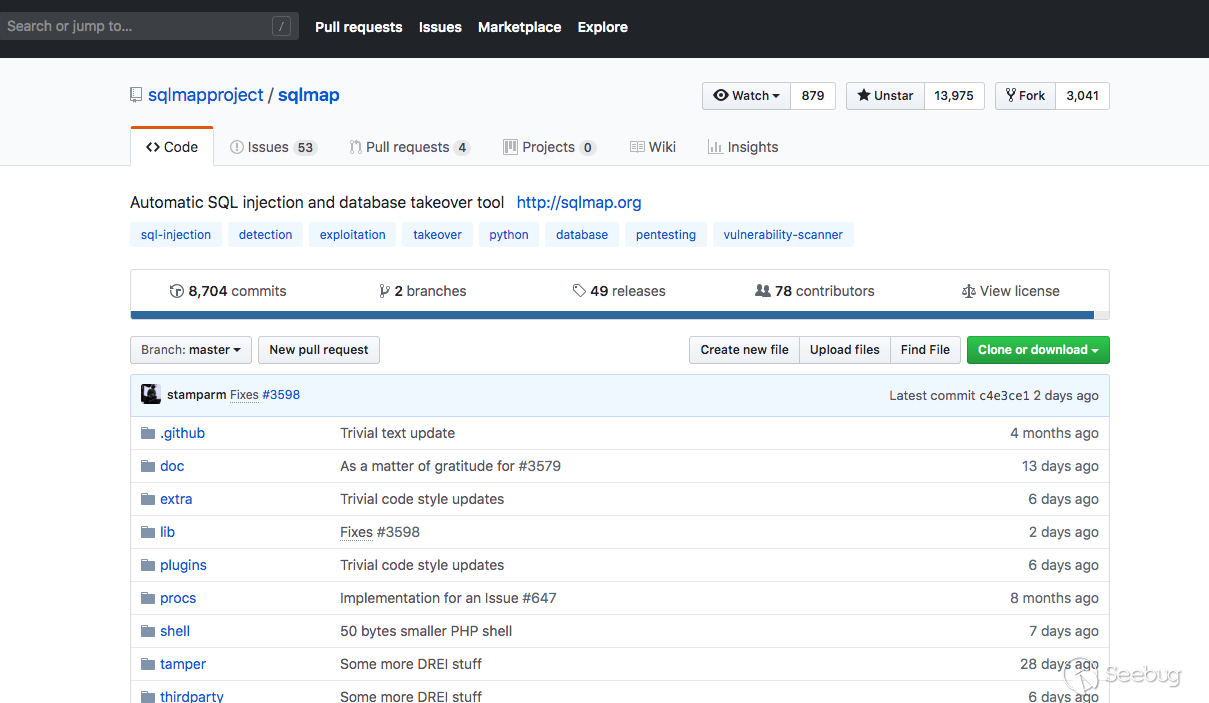Viewport: 1209px width, 703px height.
Task: View the 13,975 stargazers count
Action: coord(954,96)
